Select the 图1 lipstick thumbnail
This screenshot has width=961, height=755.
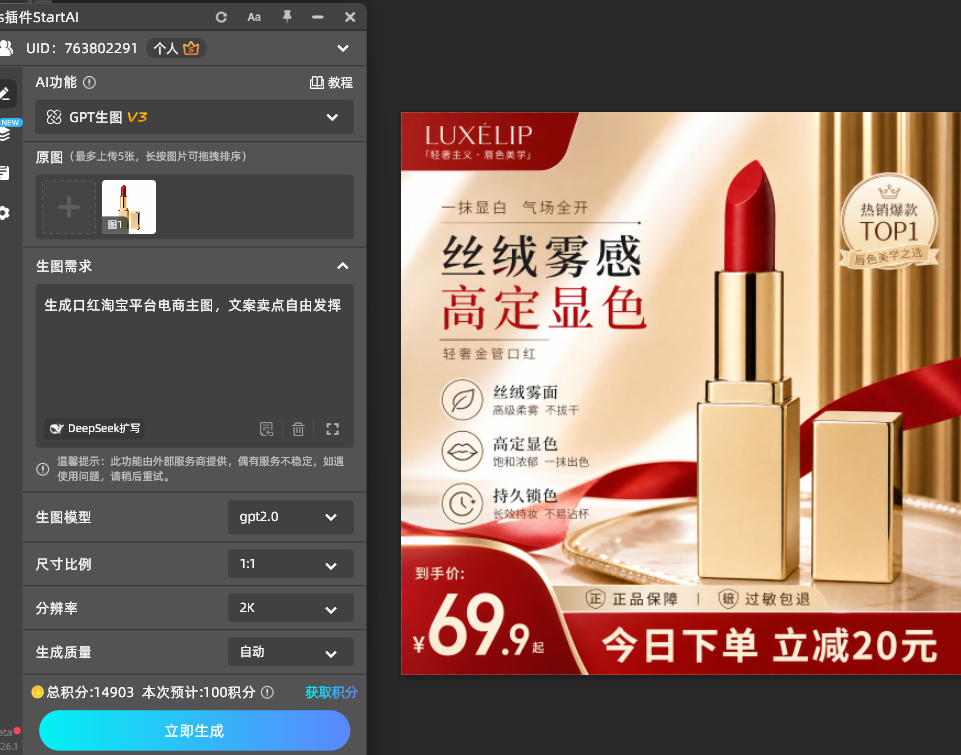(x=129, y=207)
